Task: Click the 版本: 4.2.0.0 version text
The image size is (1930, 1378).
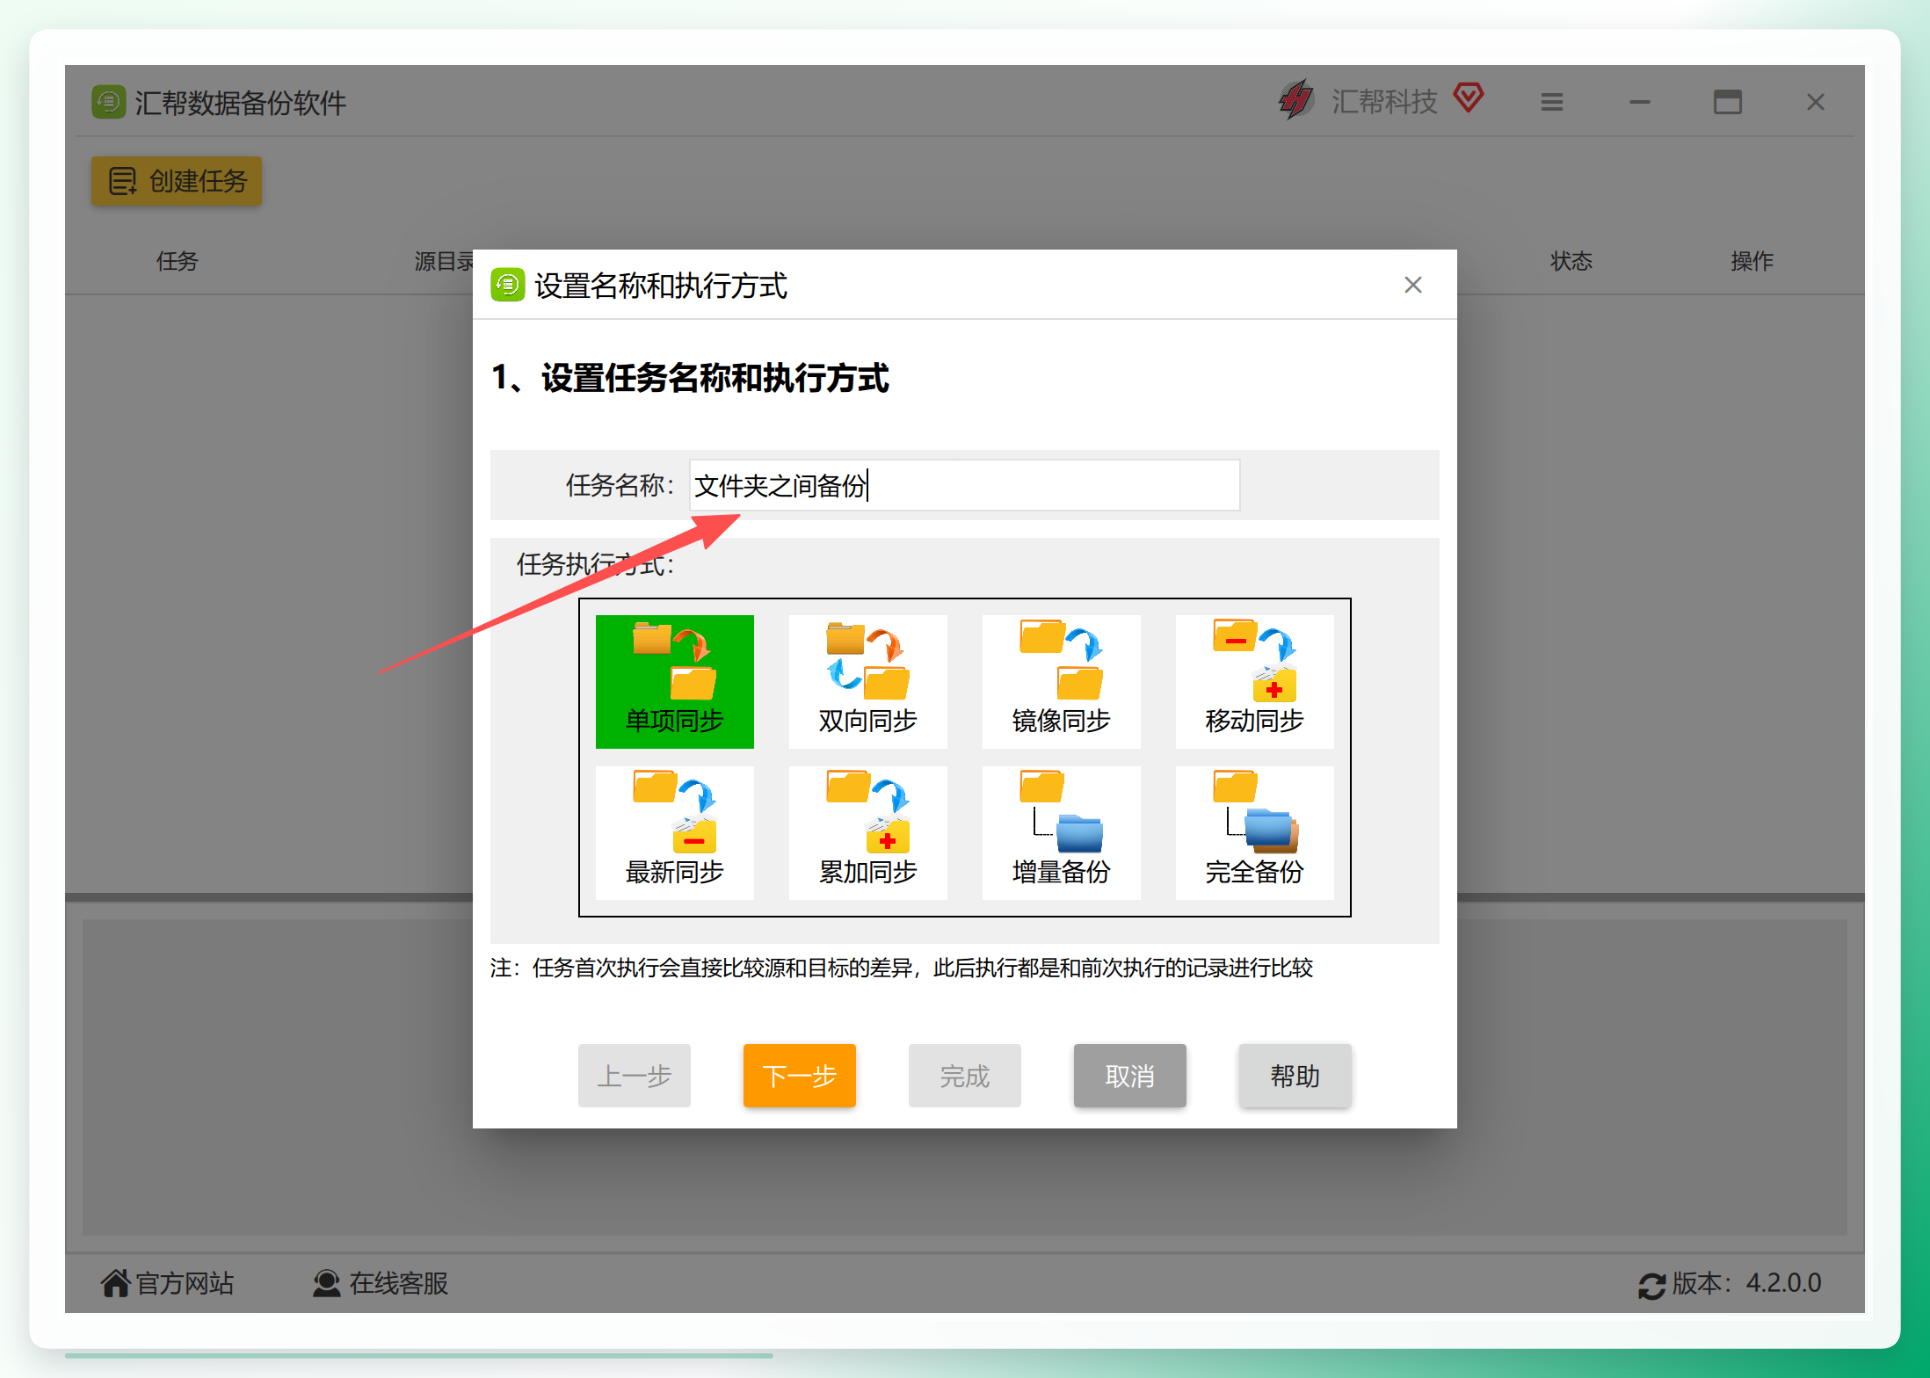Action: 1747,1283
